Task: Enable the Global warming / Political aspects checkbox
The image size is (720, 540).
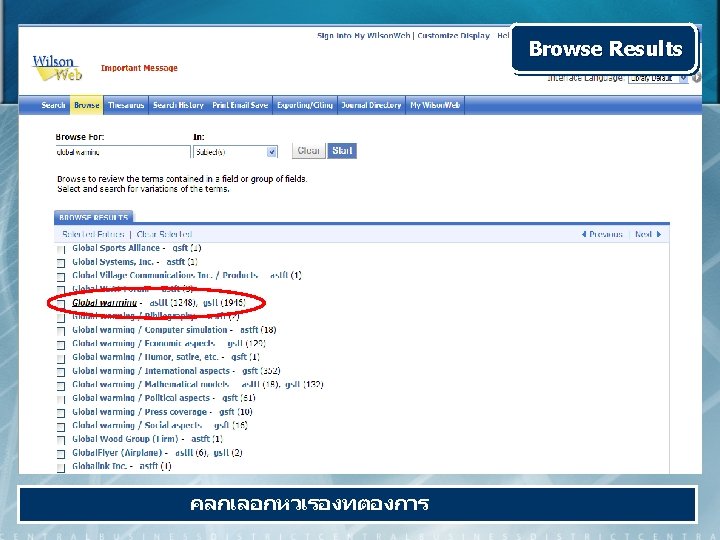Action: [x=61, y=399]
